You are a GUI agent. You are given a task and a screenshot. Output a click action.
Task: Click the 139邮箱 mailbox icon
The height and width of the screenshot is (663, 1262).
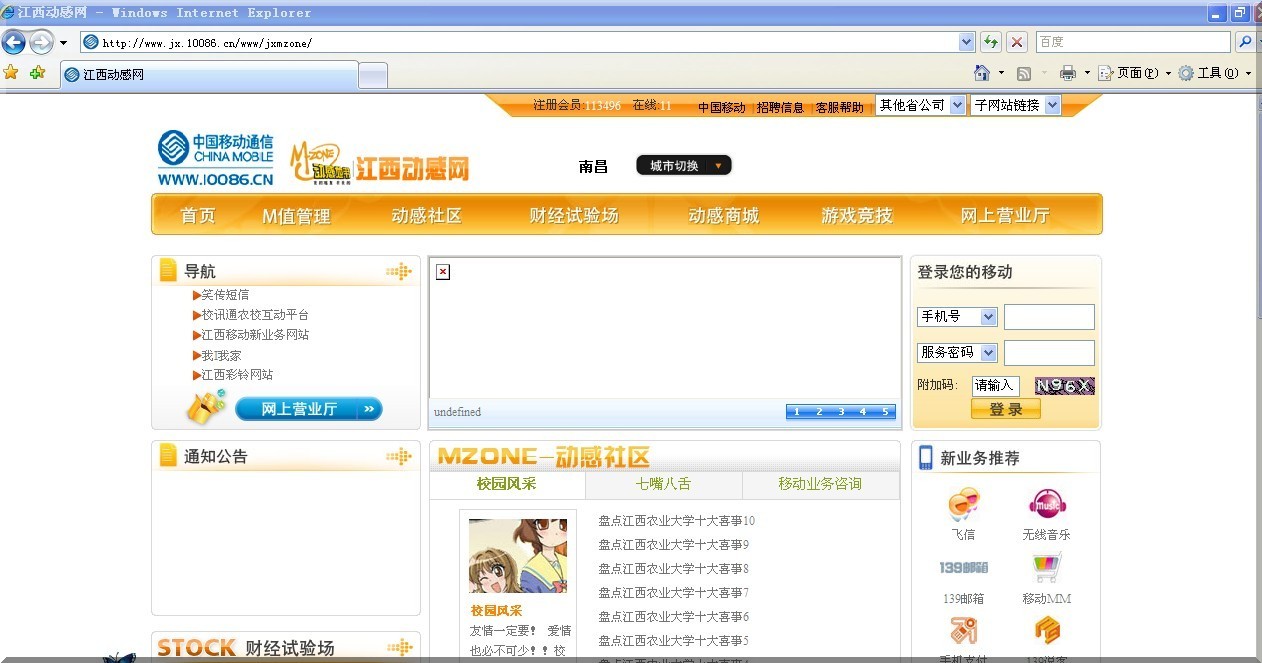point(963,568)
